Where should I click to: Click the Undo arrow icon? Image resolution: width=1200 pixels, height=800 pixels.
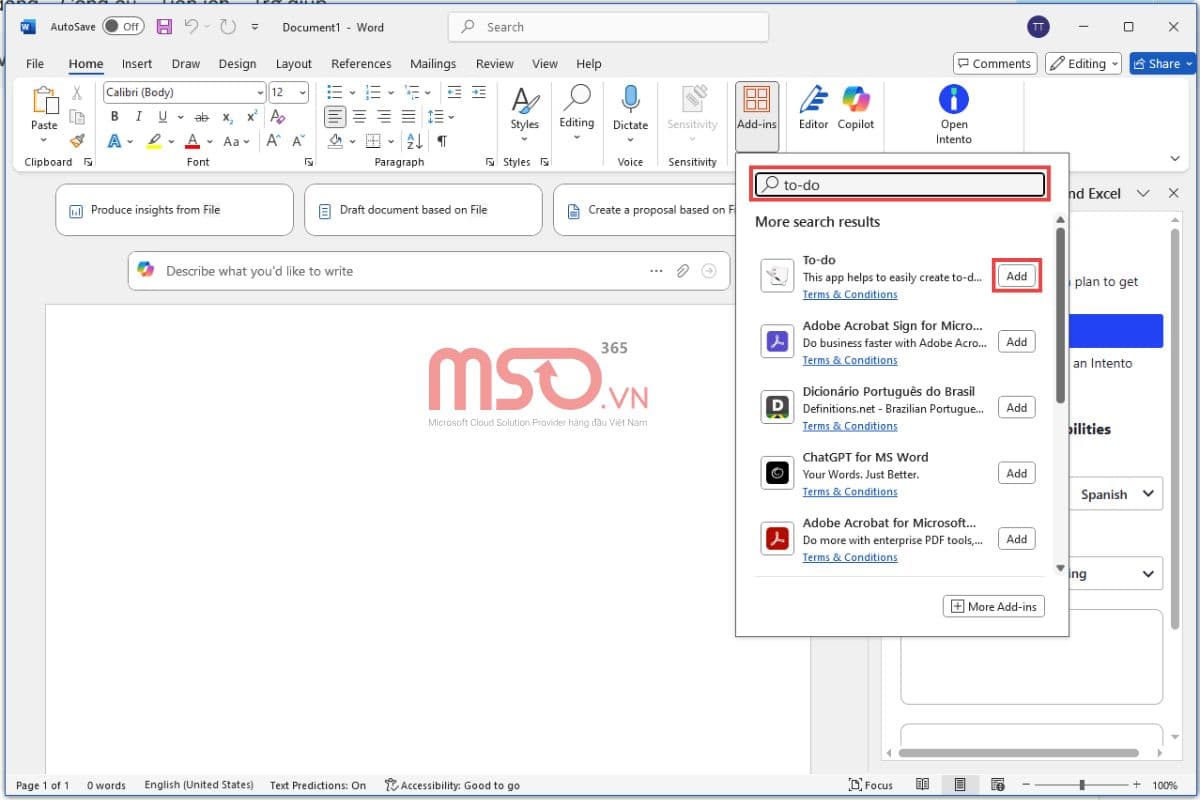[x=191, y=27]
